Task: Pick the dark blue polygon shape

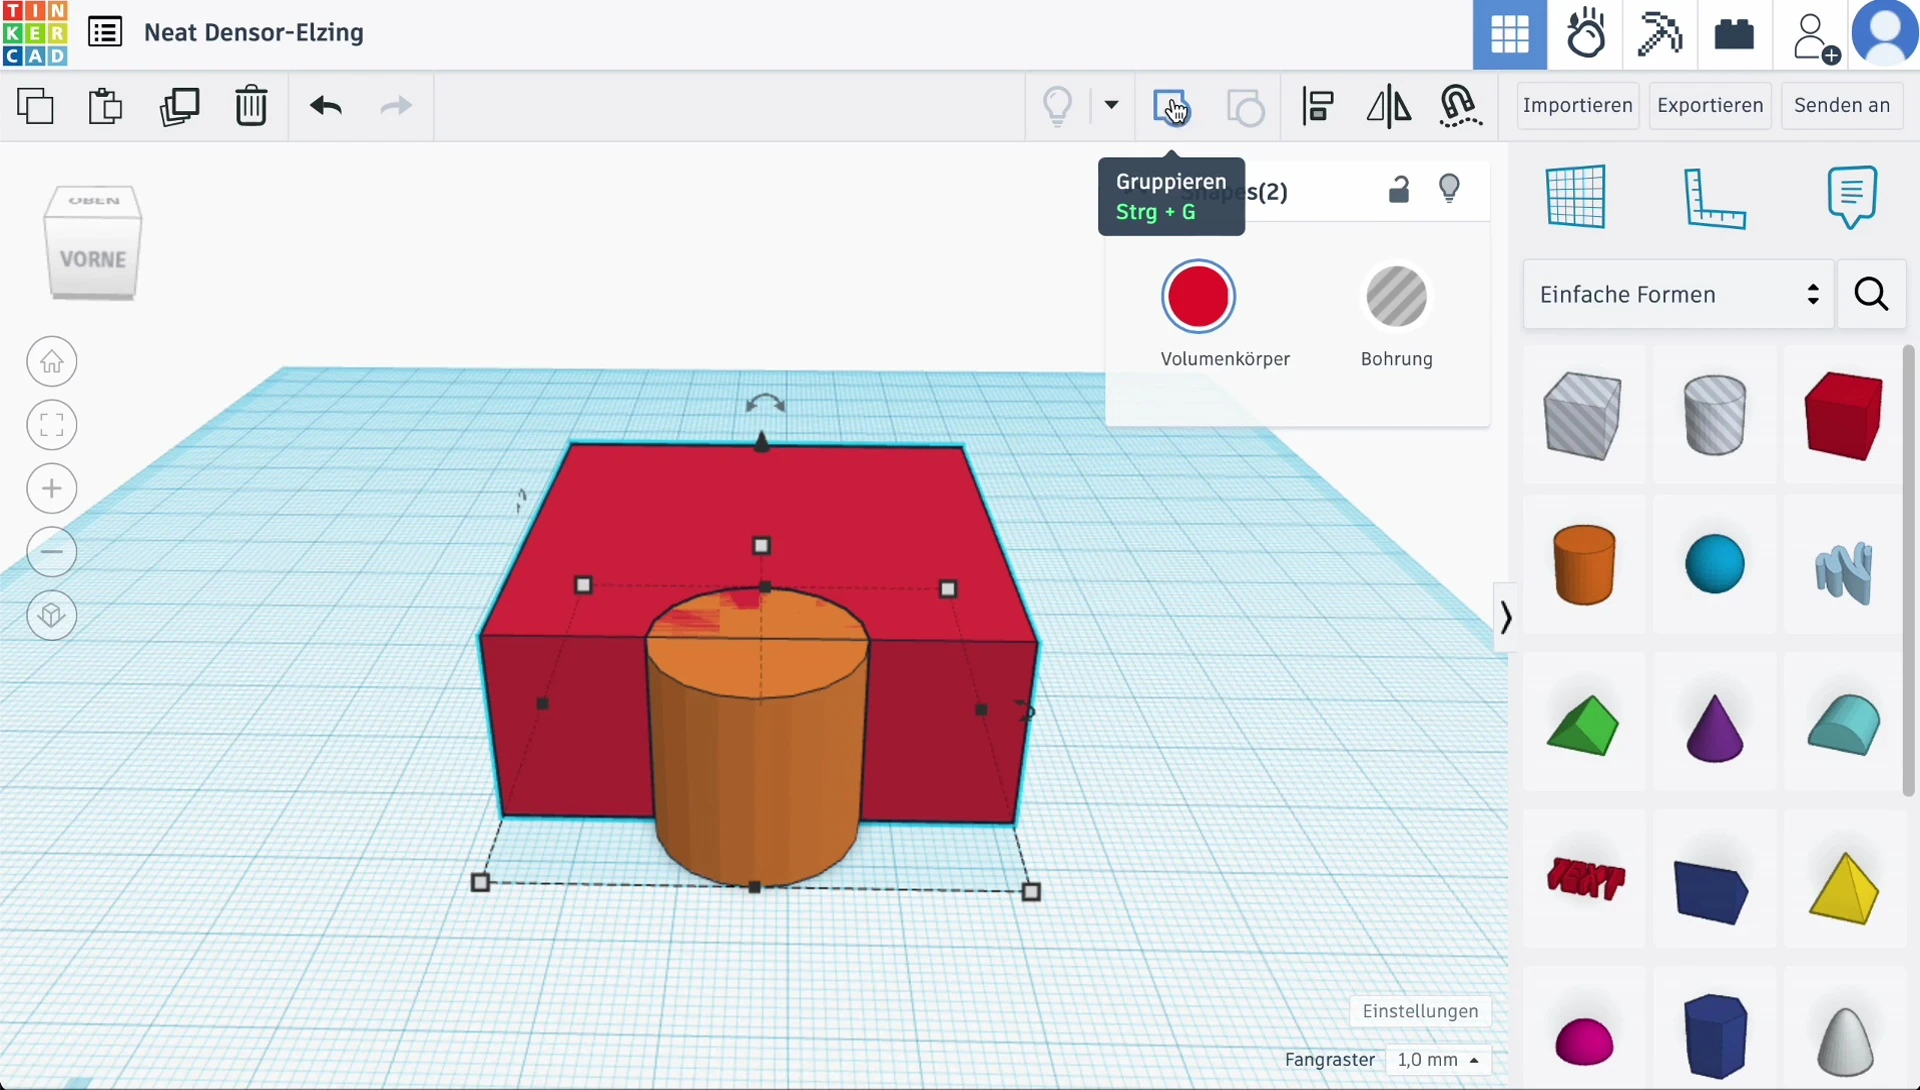Action: coord(1711,892)
